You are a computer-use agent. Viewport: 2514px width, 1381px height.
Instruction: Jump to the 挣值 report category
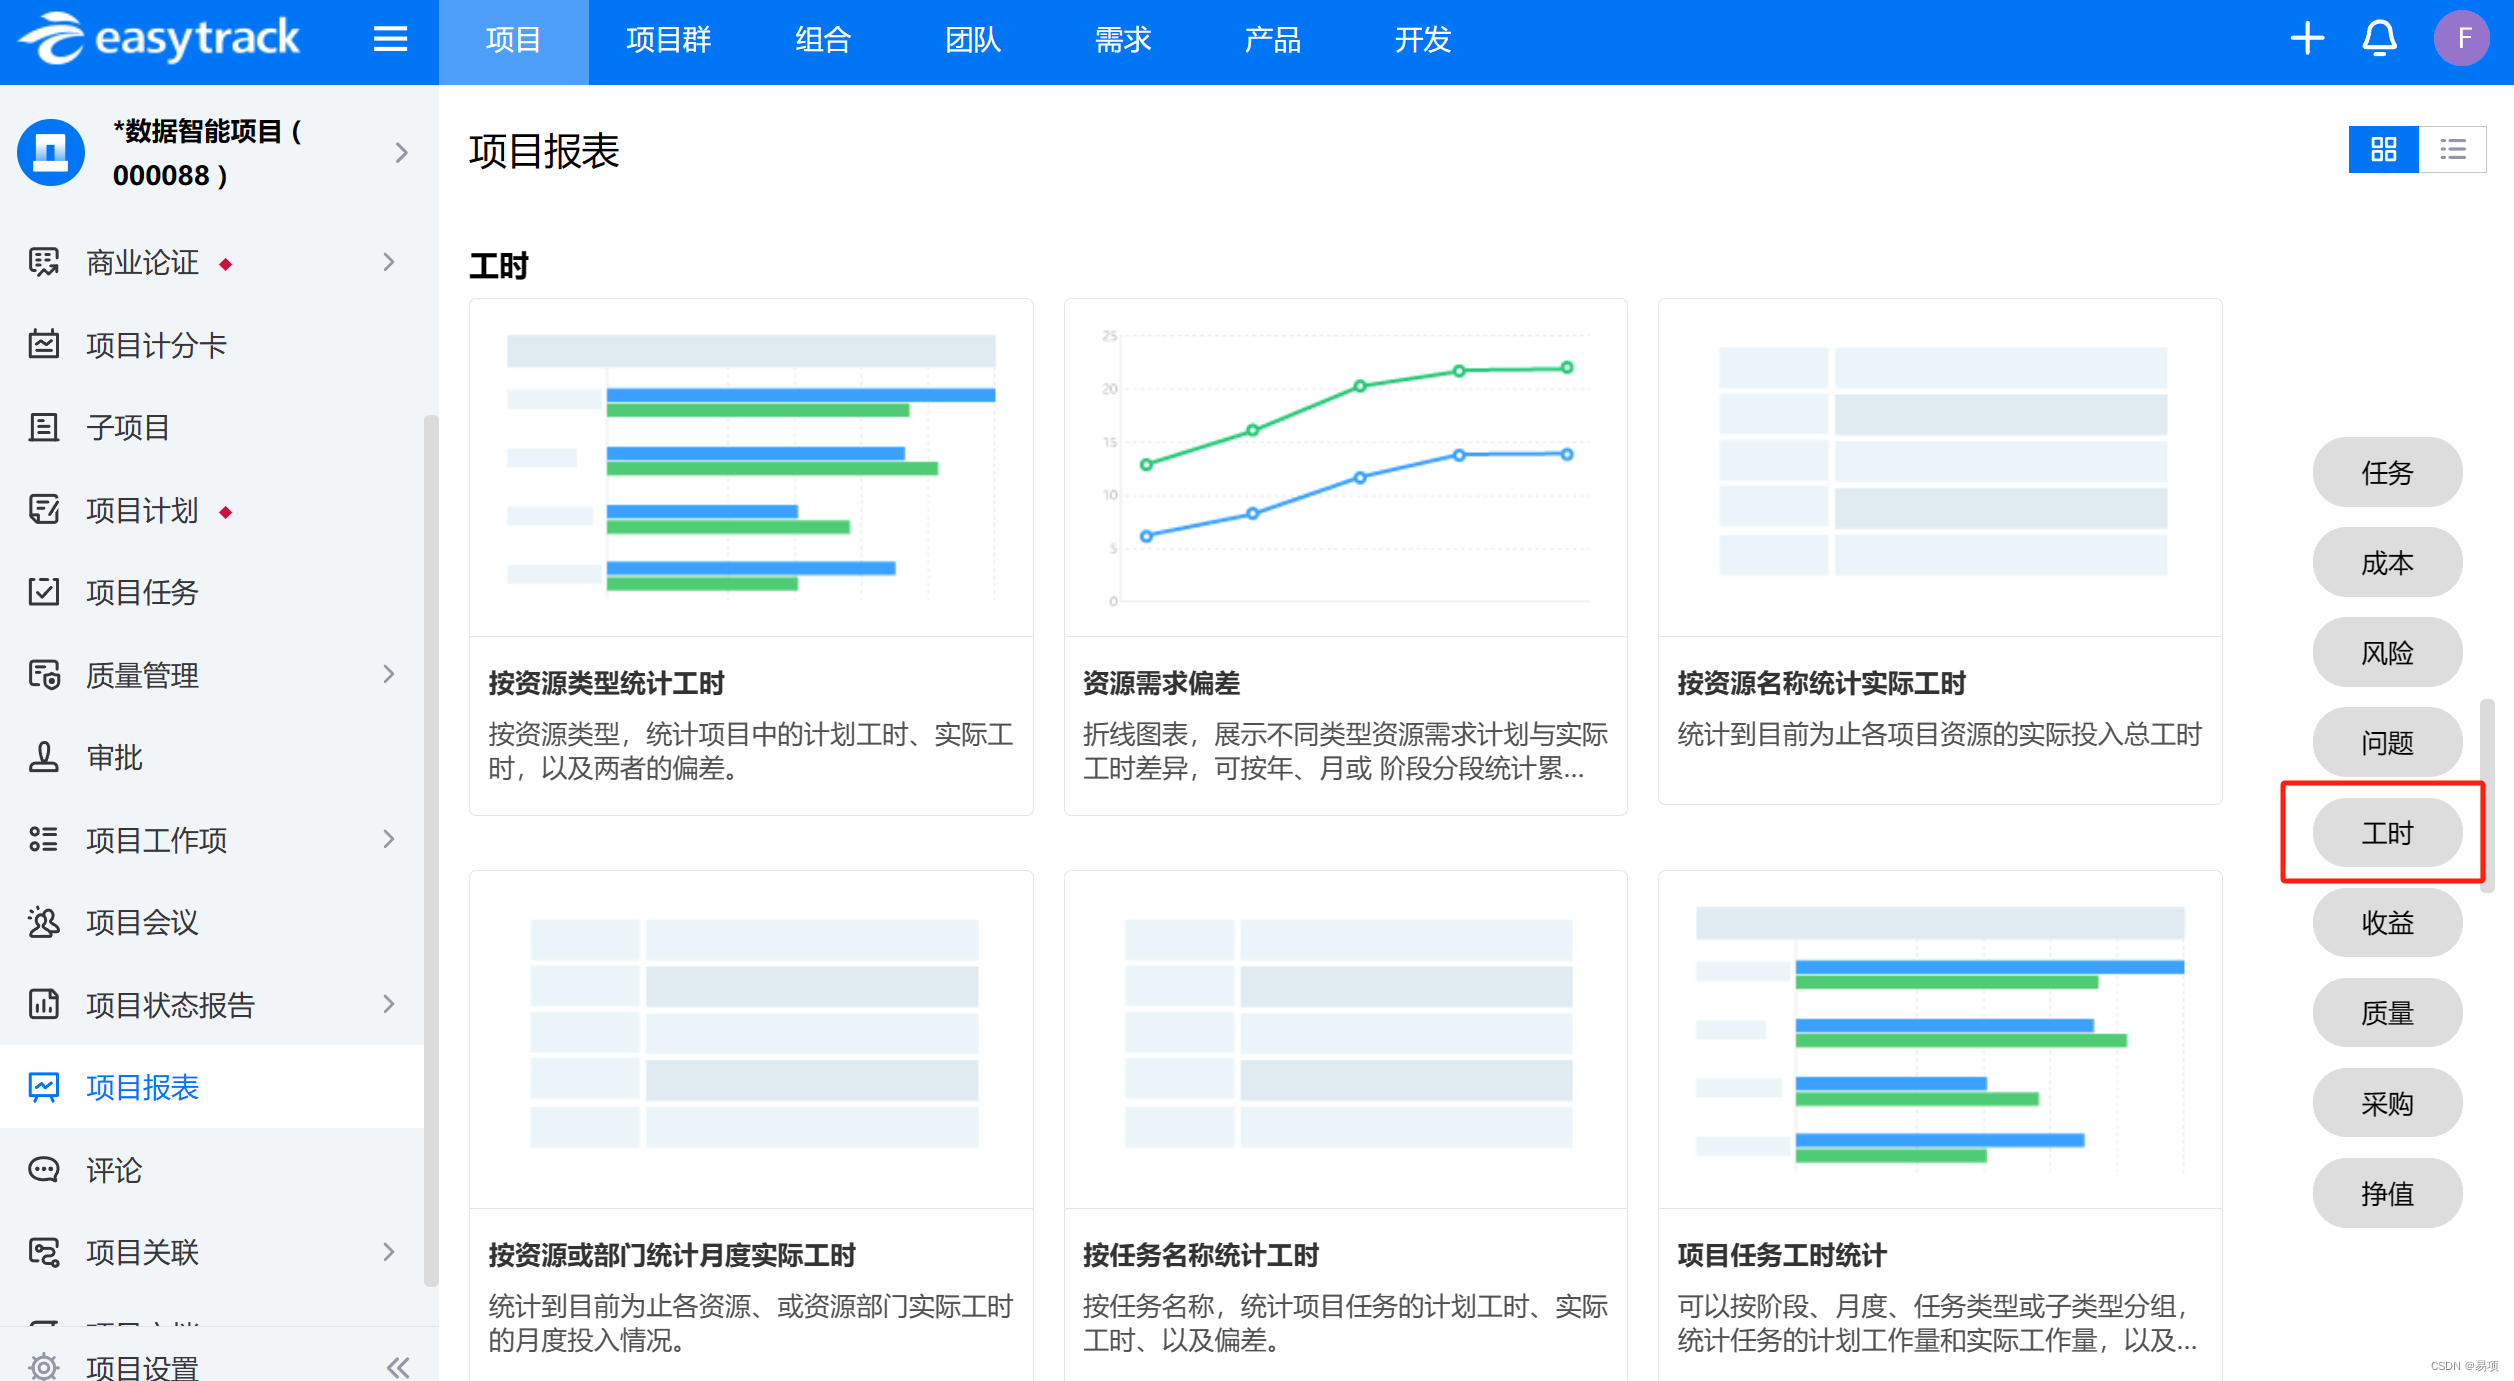click(2387, 1192)
